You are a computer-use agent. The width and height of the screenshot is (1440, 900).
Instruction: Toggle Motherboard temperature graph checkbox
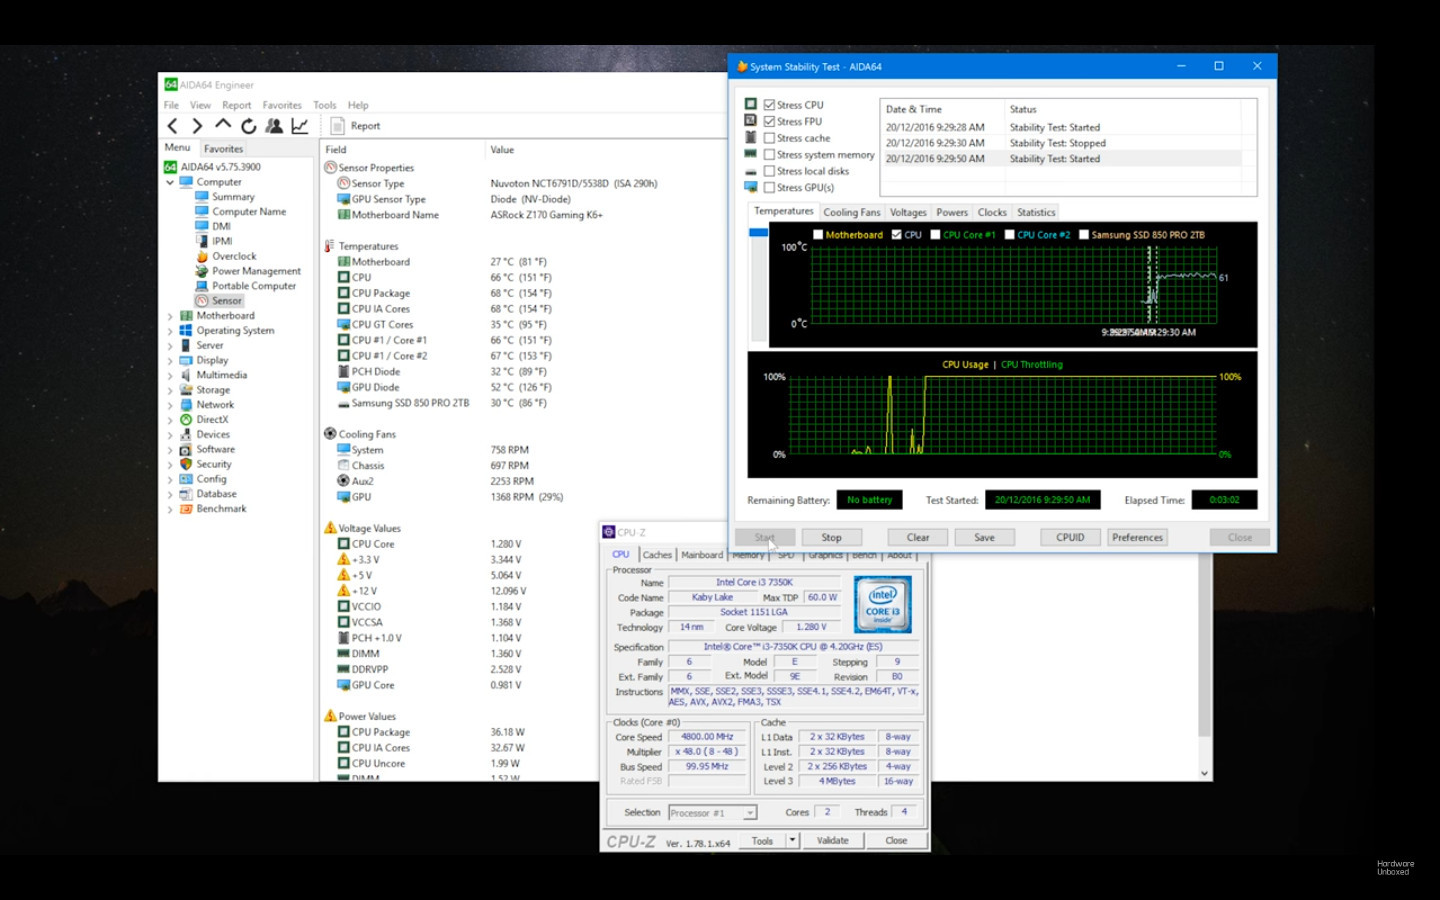click(x=818, y=235)
